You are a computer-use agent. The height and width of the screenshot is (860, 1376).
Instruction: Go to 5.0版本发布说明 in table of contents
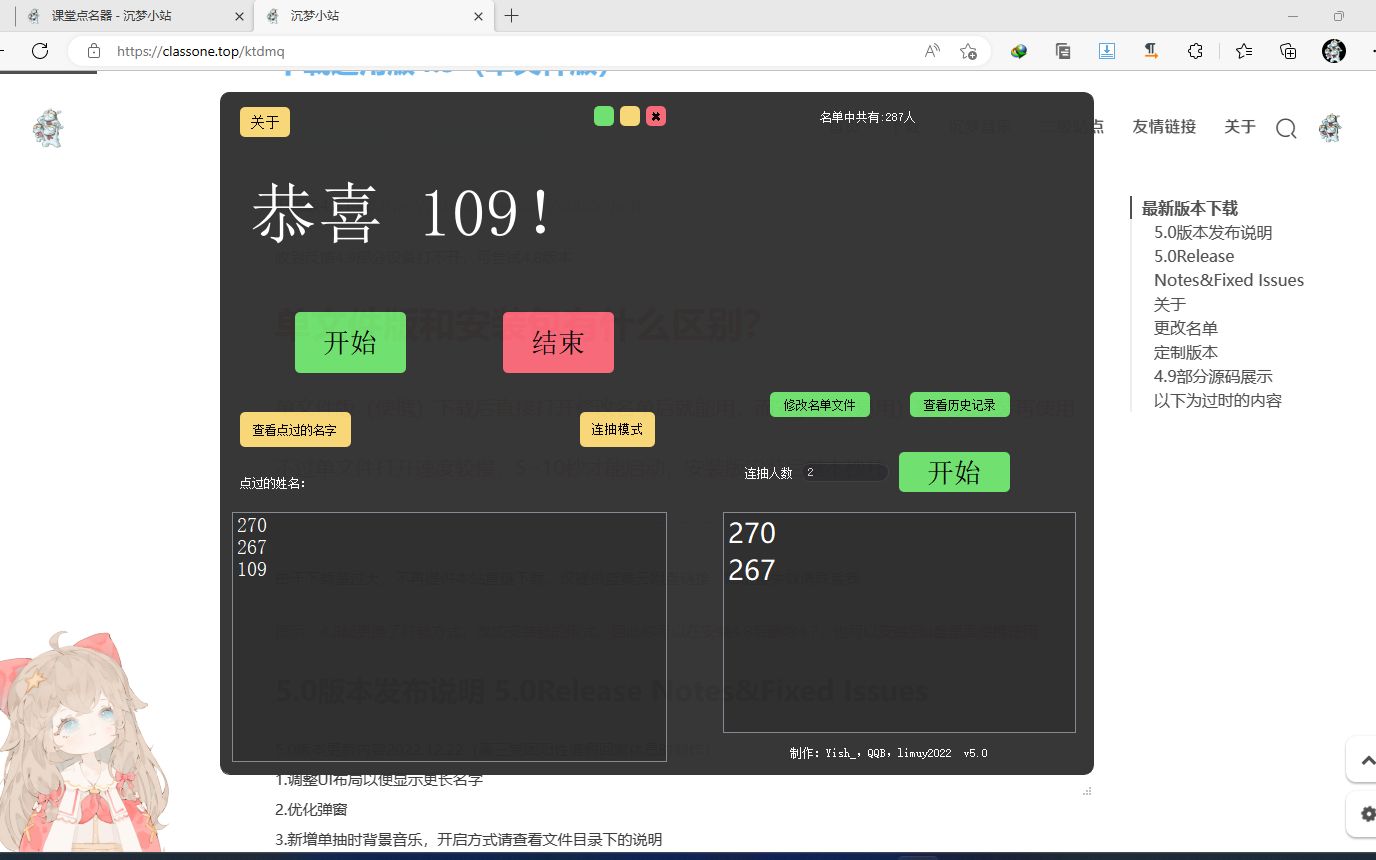[1213, 232]
